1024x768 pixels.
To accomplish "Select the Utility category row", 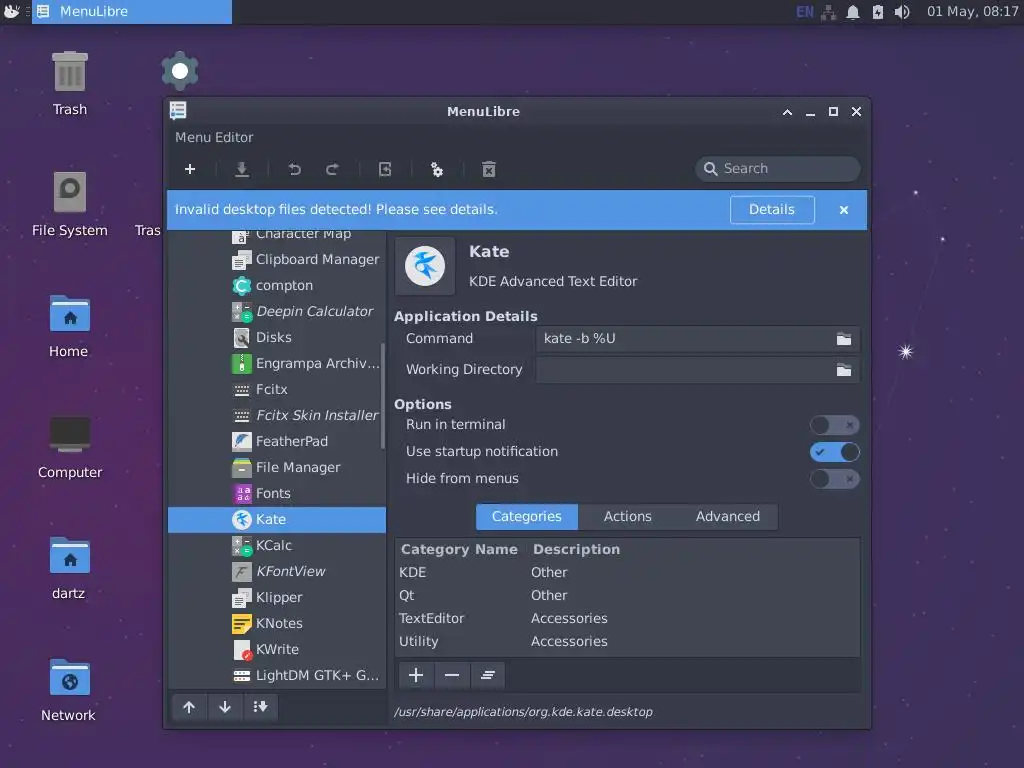I will tap(628, 641).
